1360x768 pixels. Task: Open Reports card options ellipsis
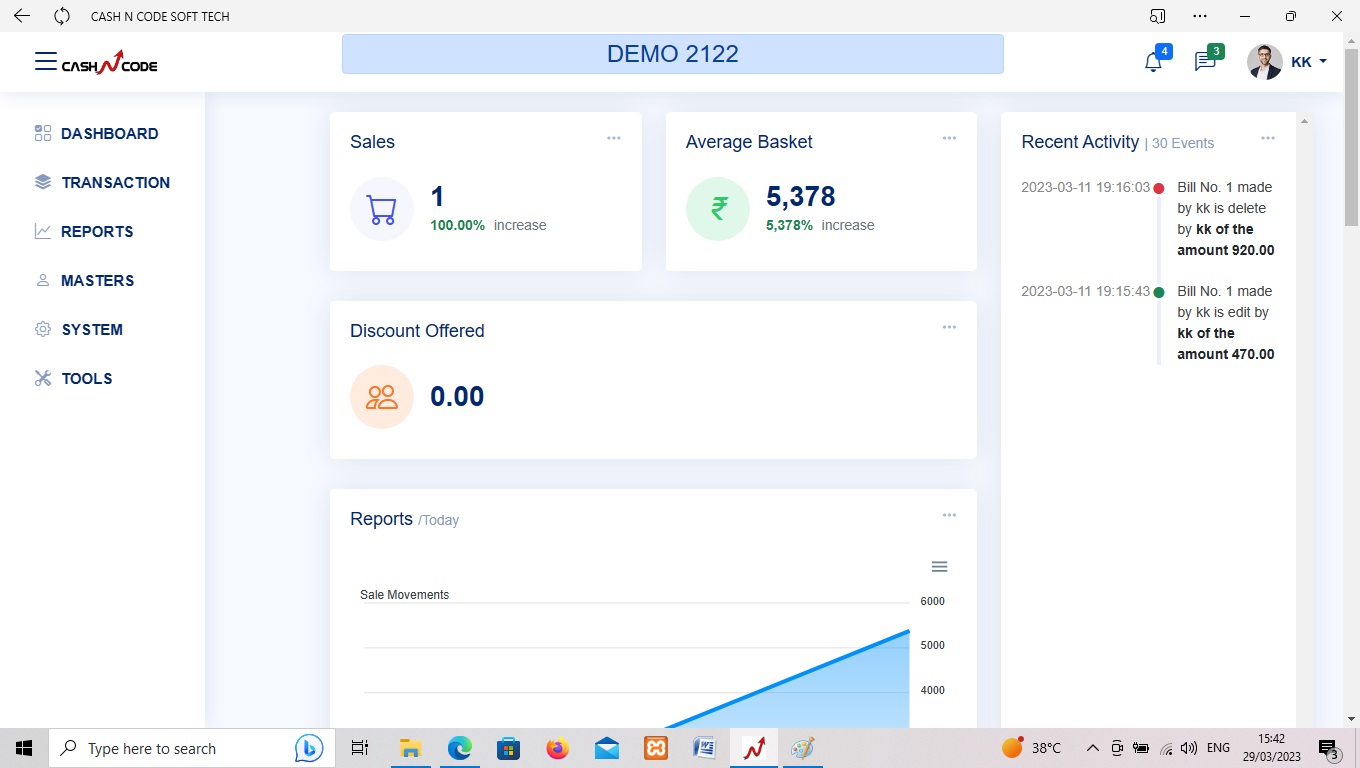click(x=949, y=515)
